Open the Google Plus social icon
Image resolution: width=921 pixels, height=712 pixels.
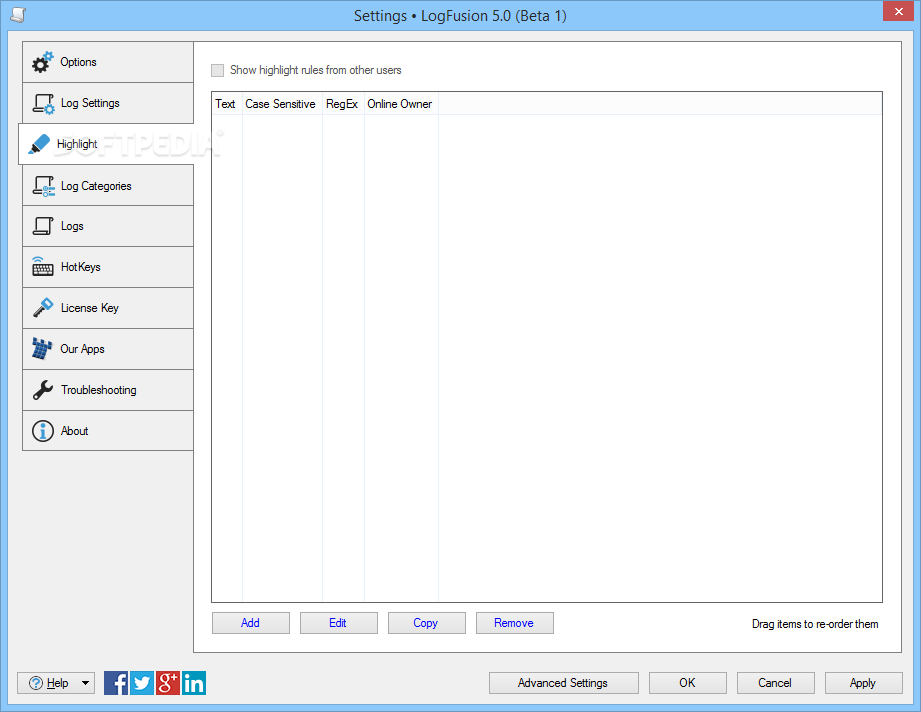click(167, 683)
